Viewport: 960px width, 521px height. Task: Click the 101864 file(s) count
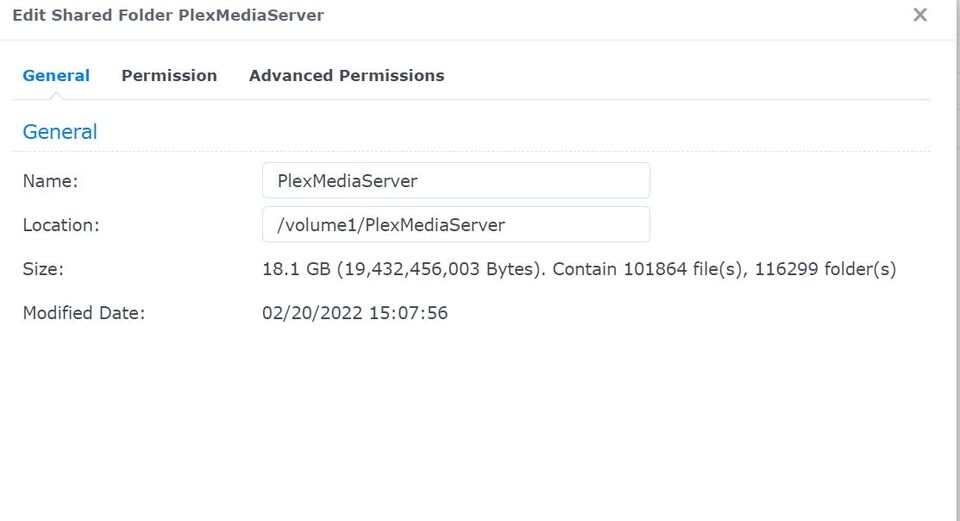coord(683,269)
